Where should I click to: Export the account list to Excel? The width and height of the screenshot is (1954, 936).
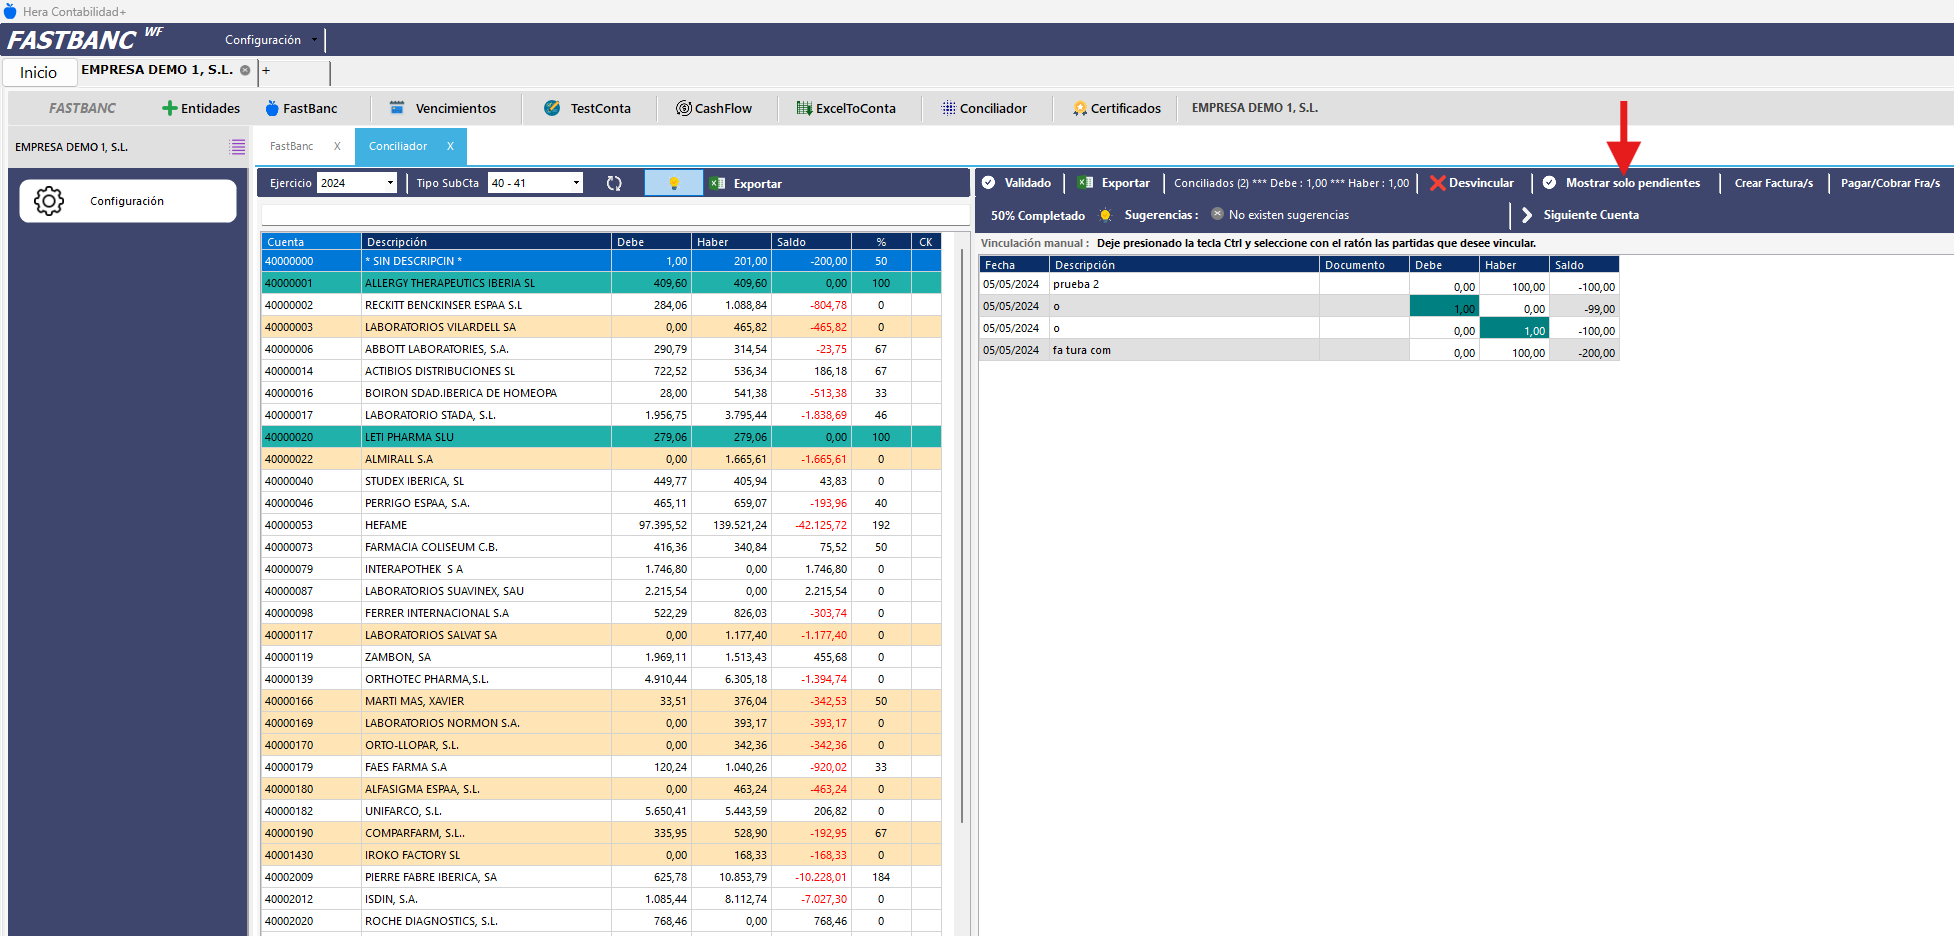pos(746,183)
